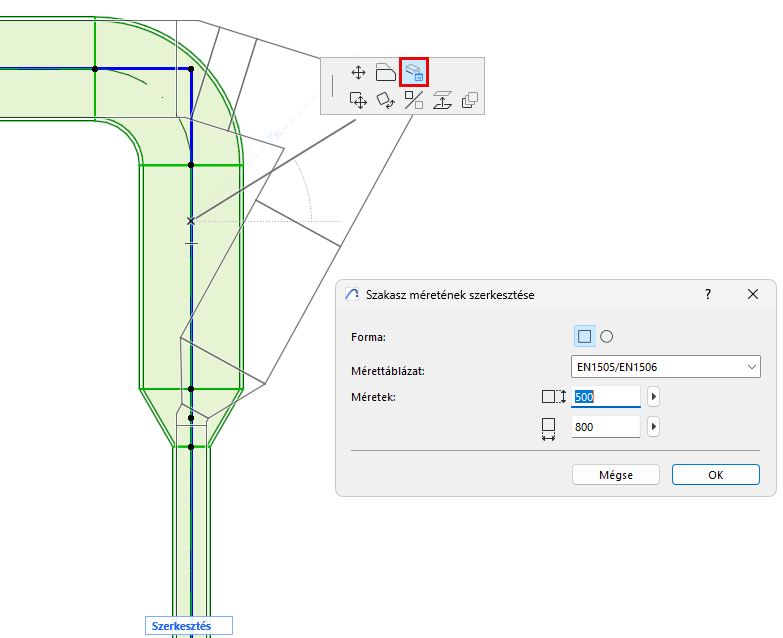Choose the elevate element icon
The width and height of the screenshot is (783, 638).
pyautogui.click(x=442, y=100)
